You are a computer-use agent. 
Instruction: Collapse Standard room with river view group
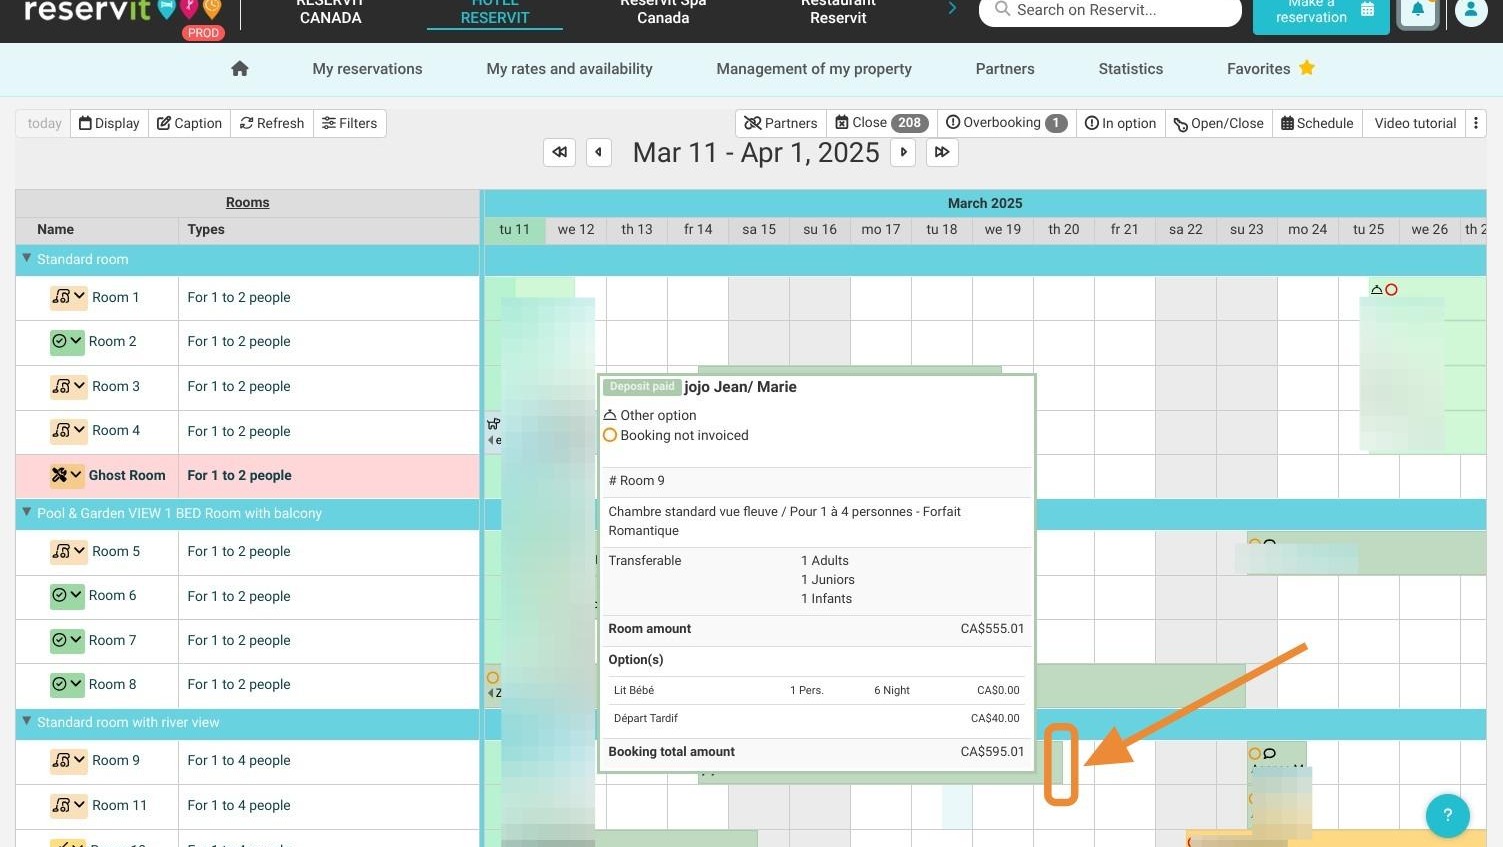pos(27,721)
